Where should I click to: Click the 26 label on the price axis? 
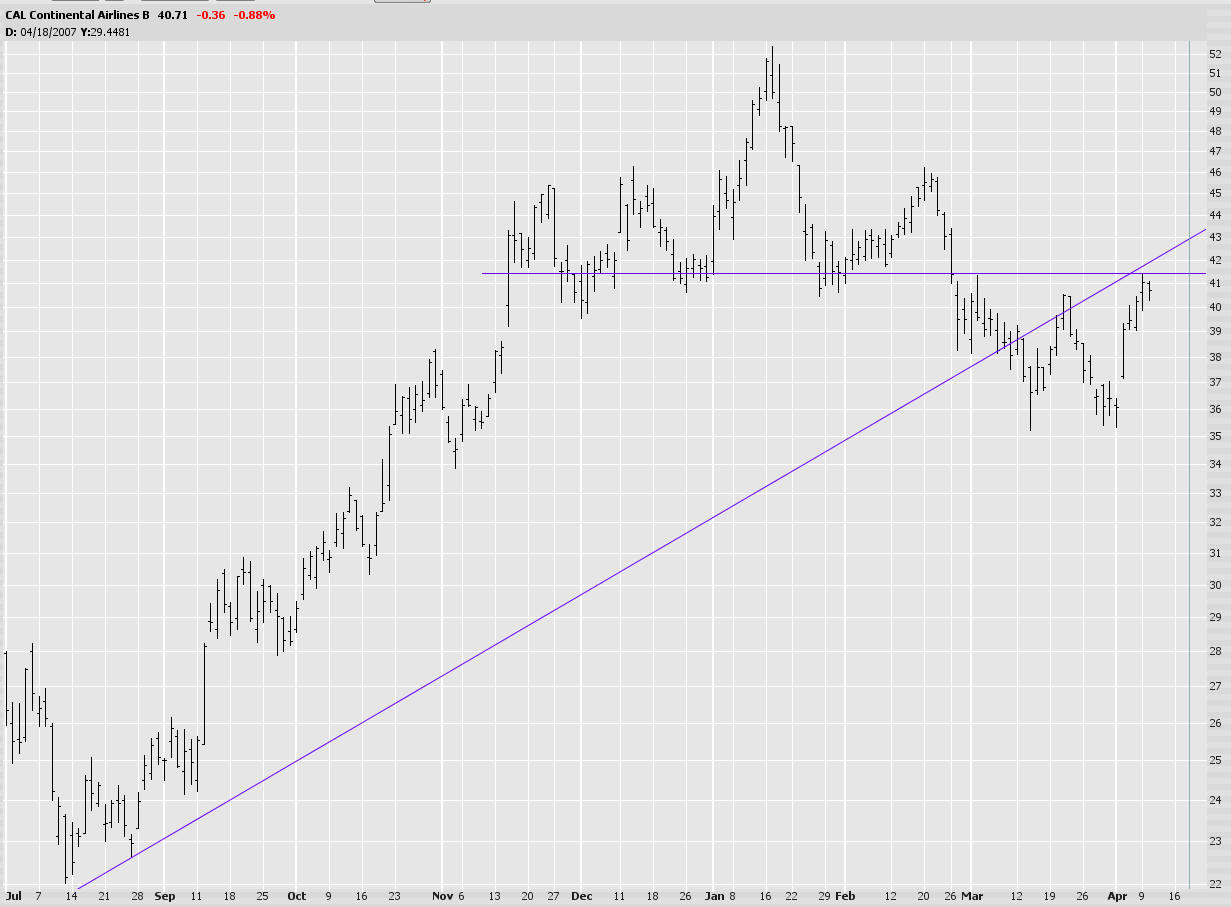point(1215,723)
